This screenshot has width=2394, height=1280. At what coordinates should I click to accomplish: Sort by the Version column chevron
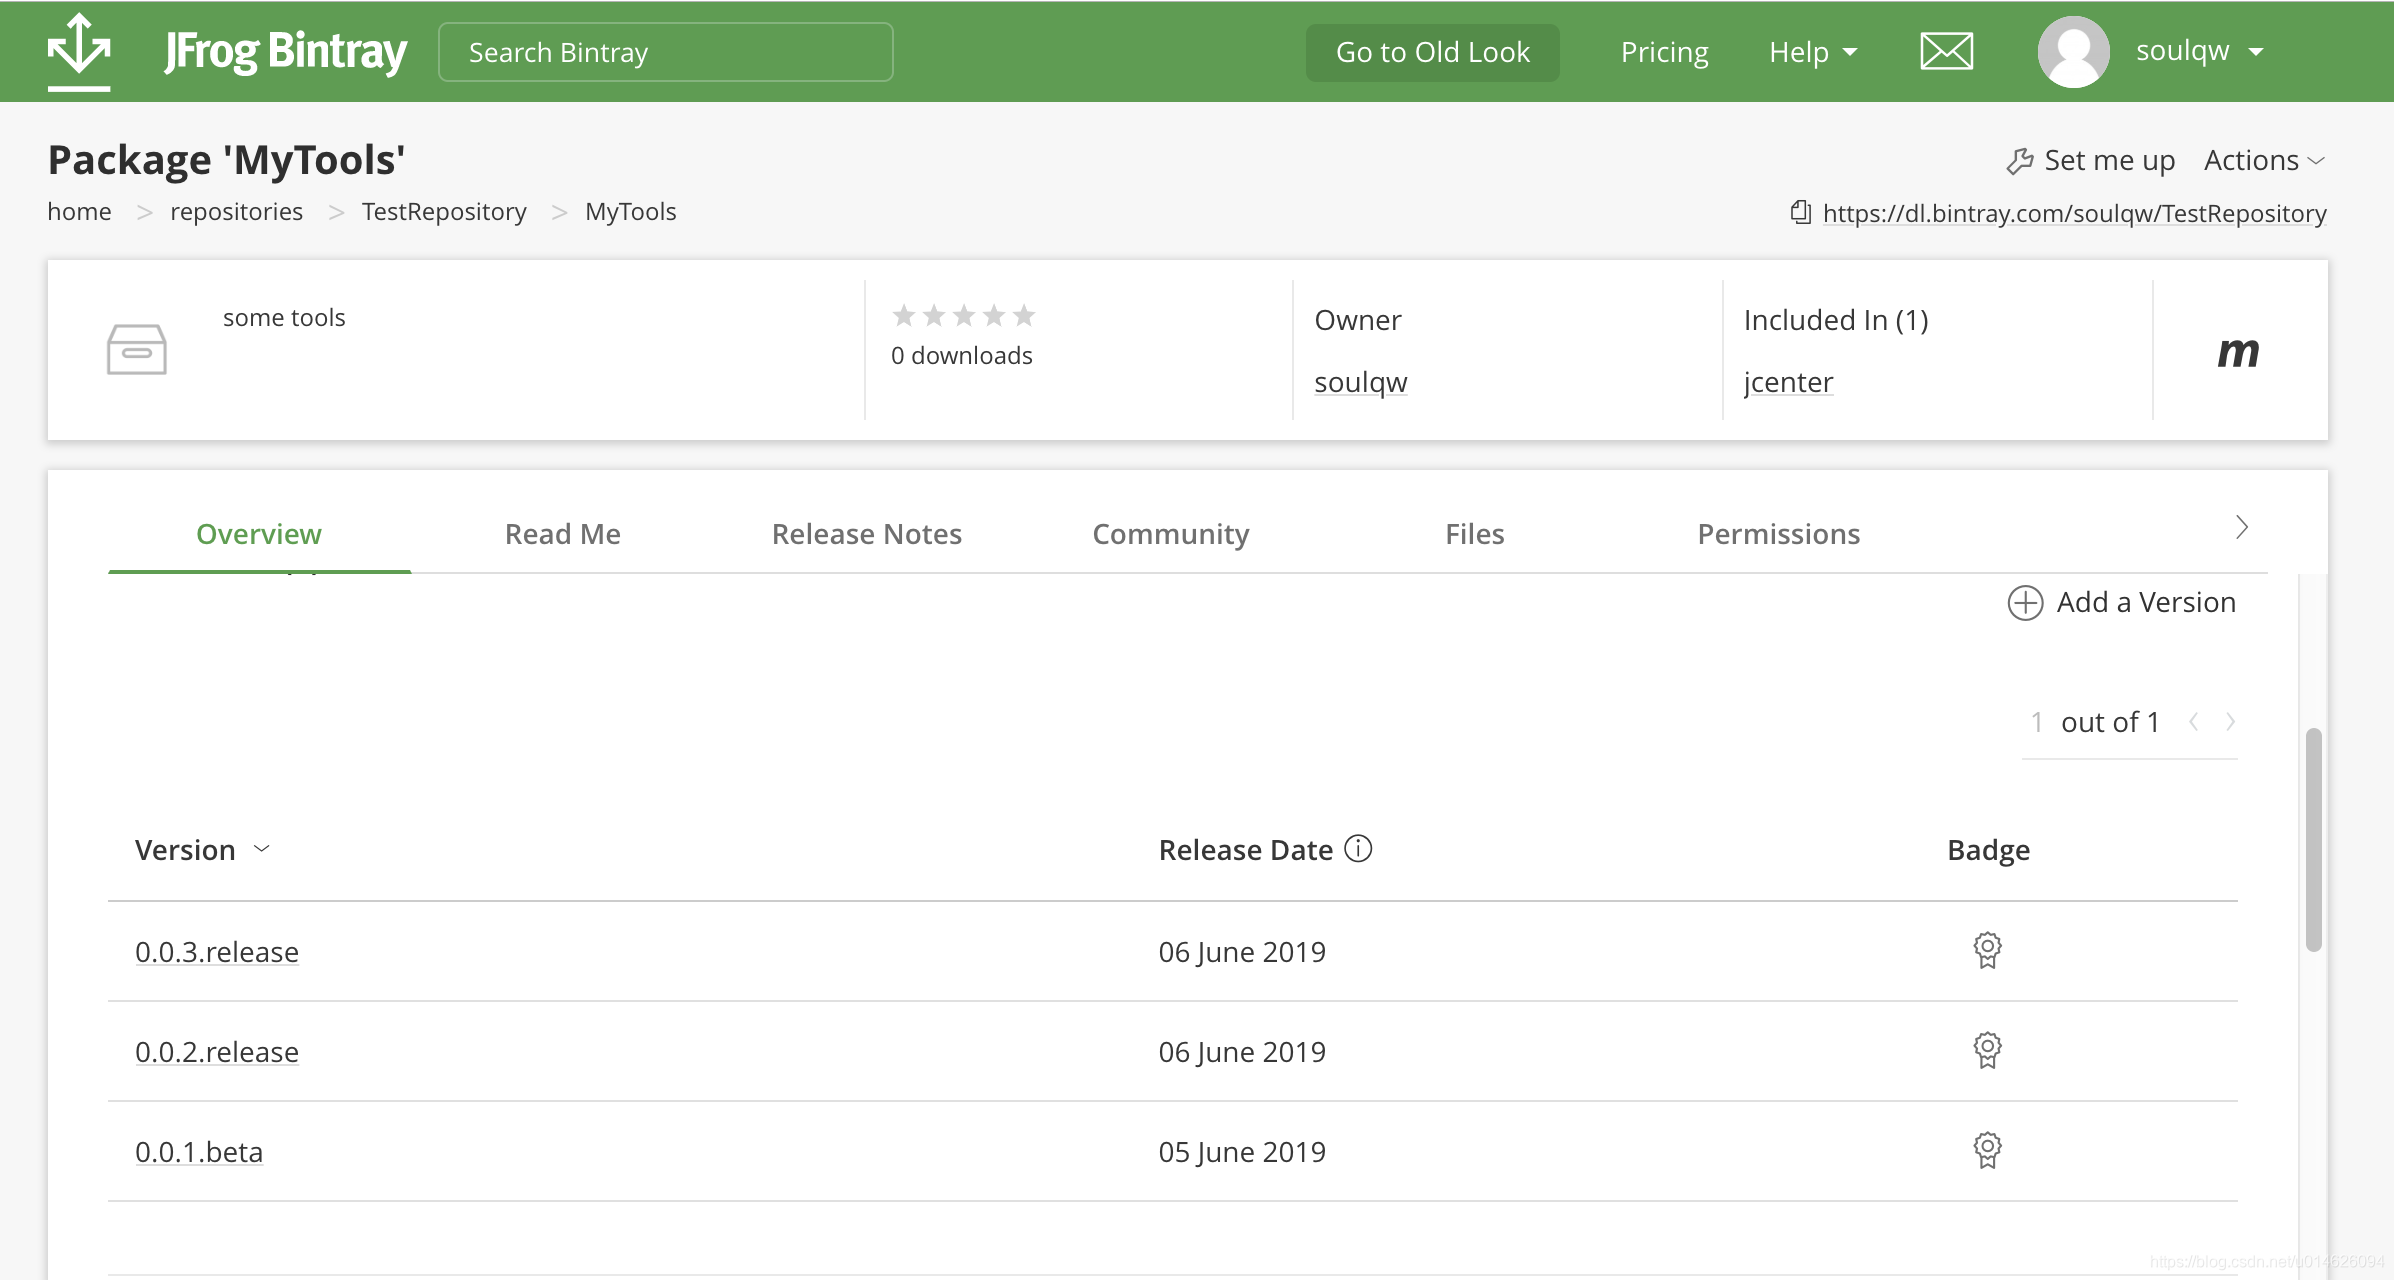coord(262,849)
